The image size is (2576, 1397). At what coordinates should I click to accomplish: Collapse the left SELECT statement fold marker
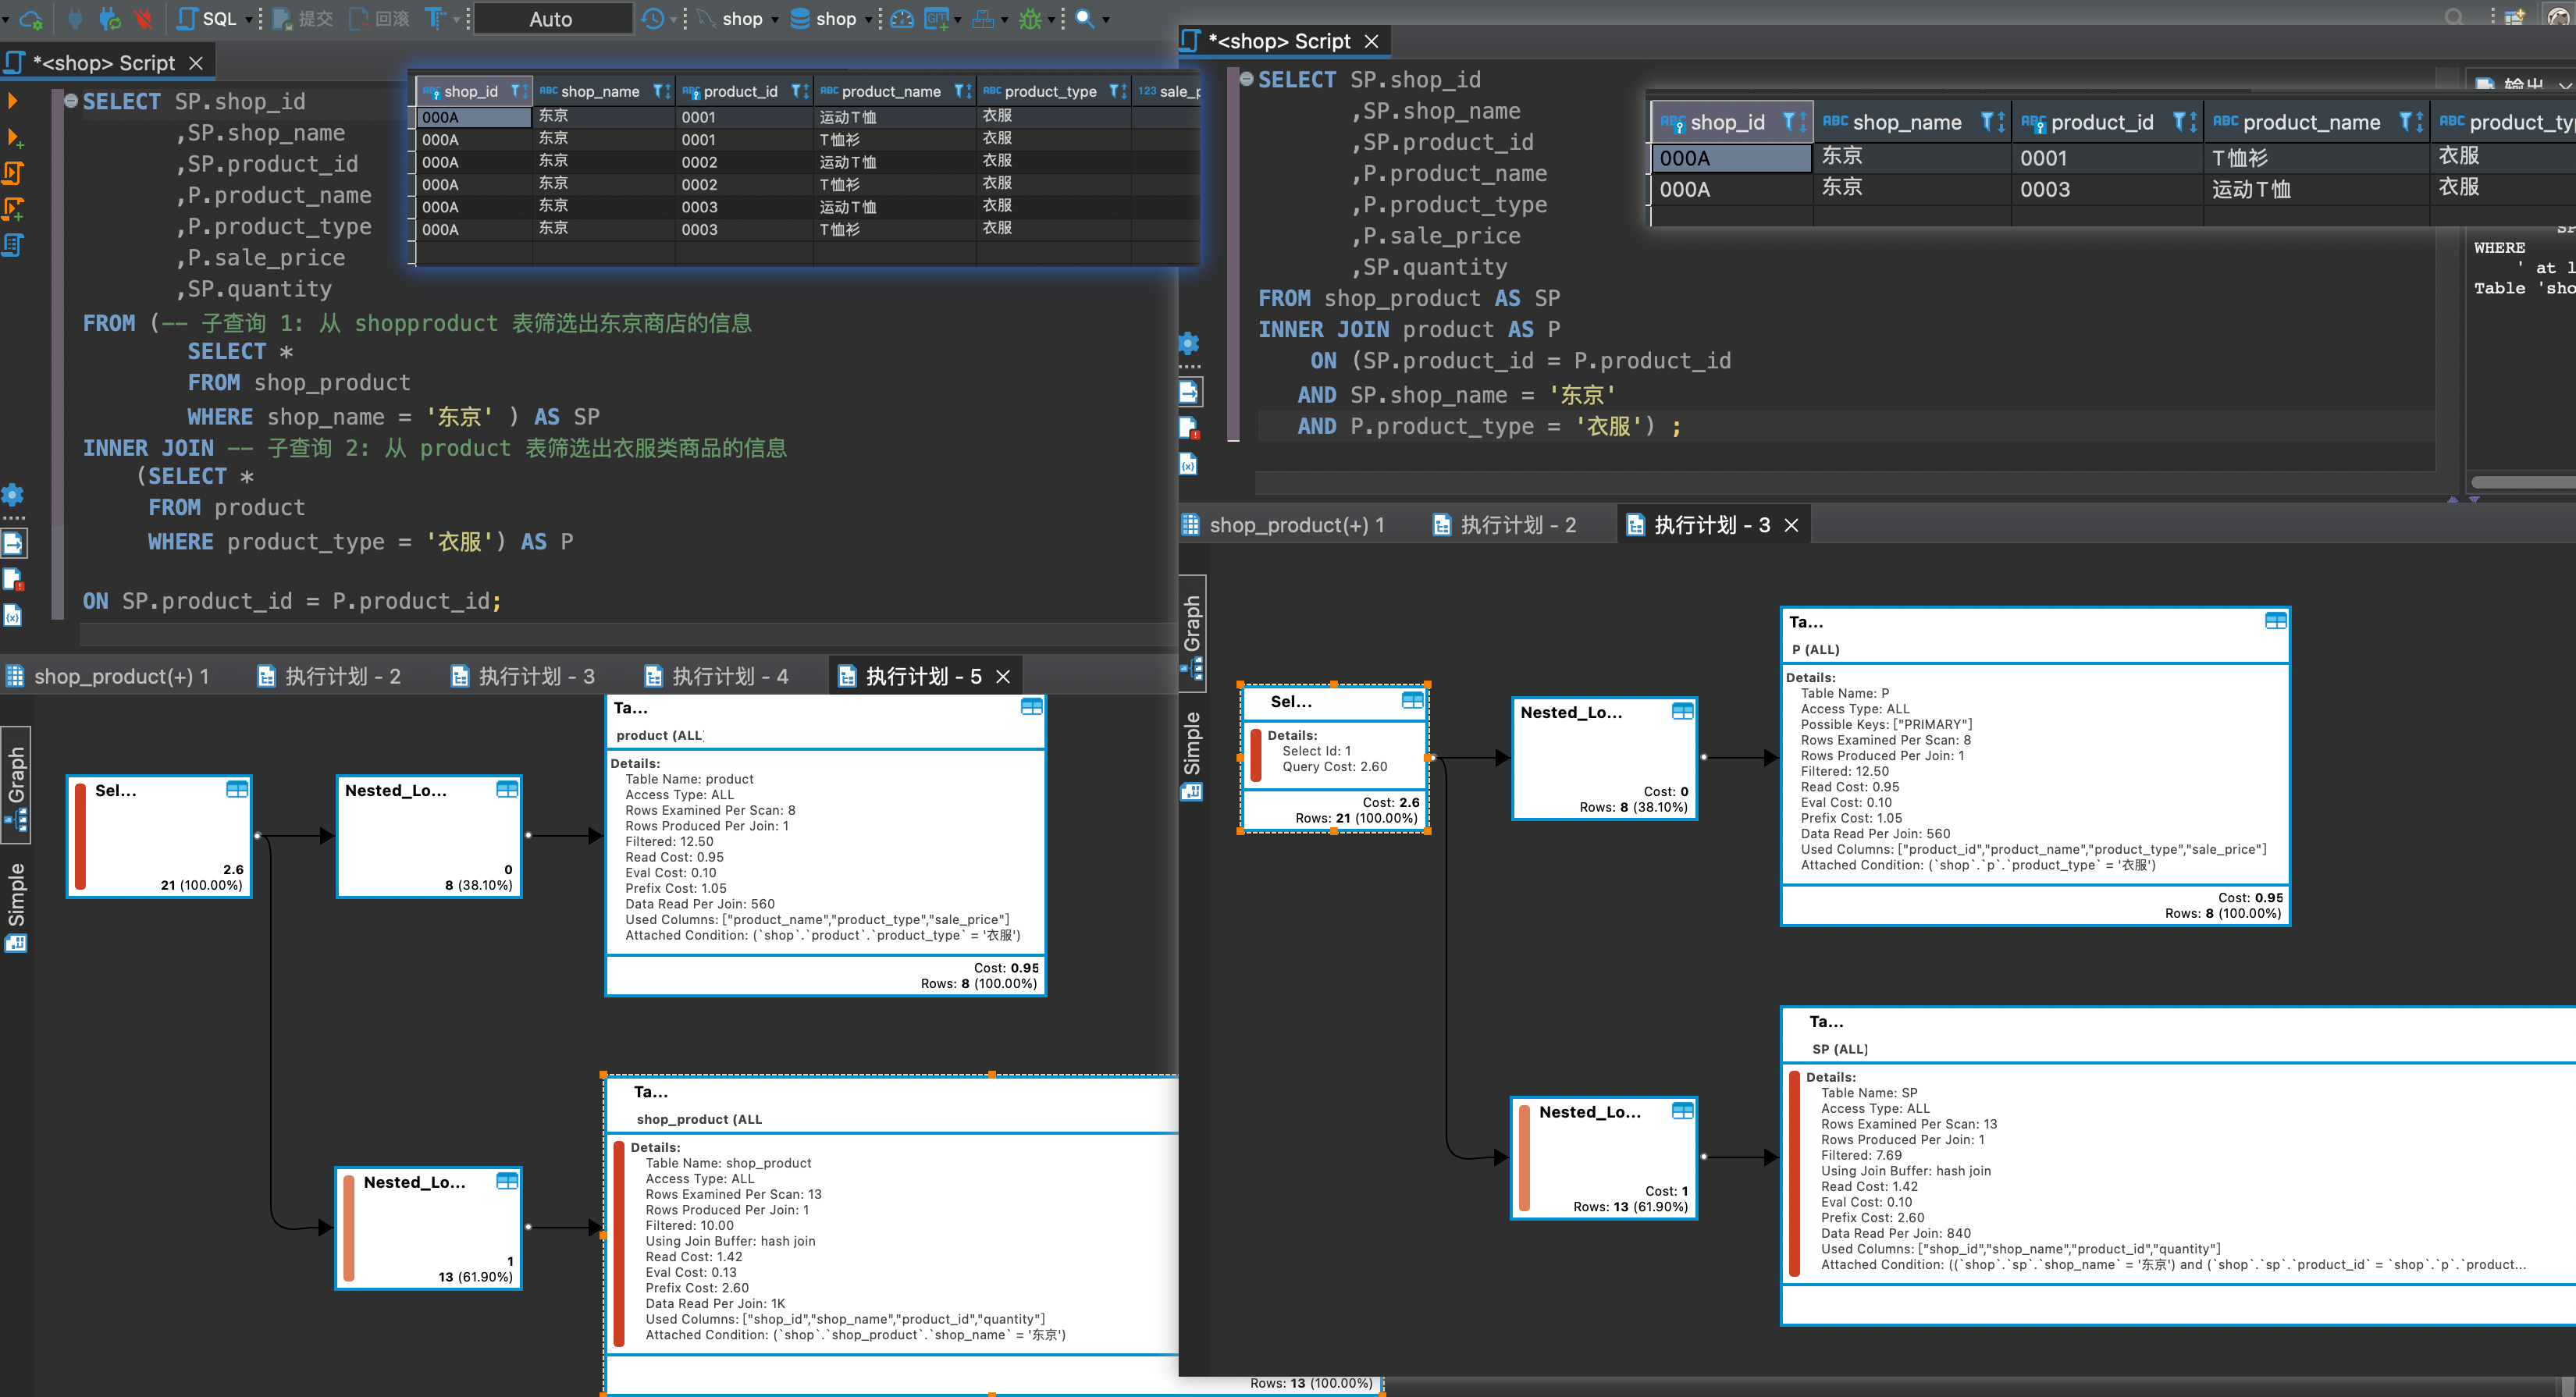pyautogui.click(x=70, y=100)
